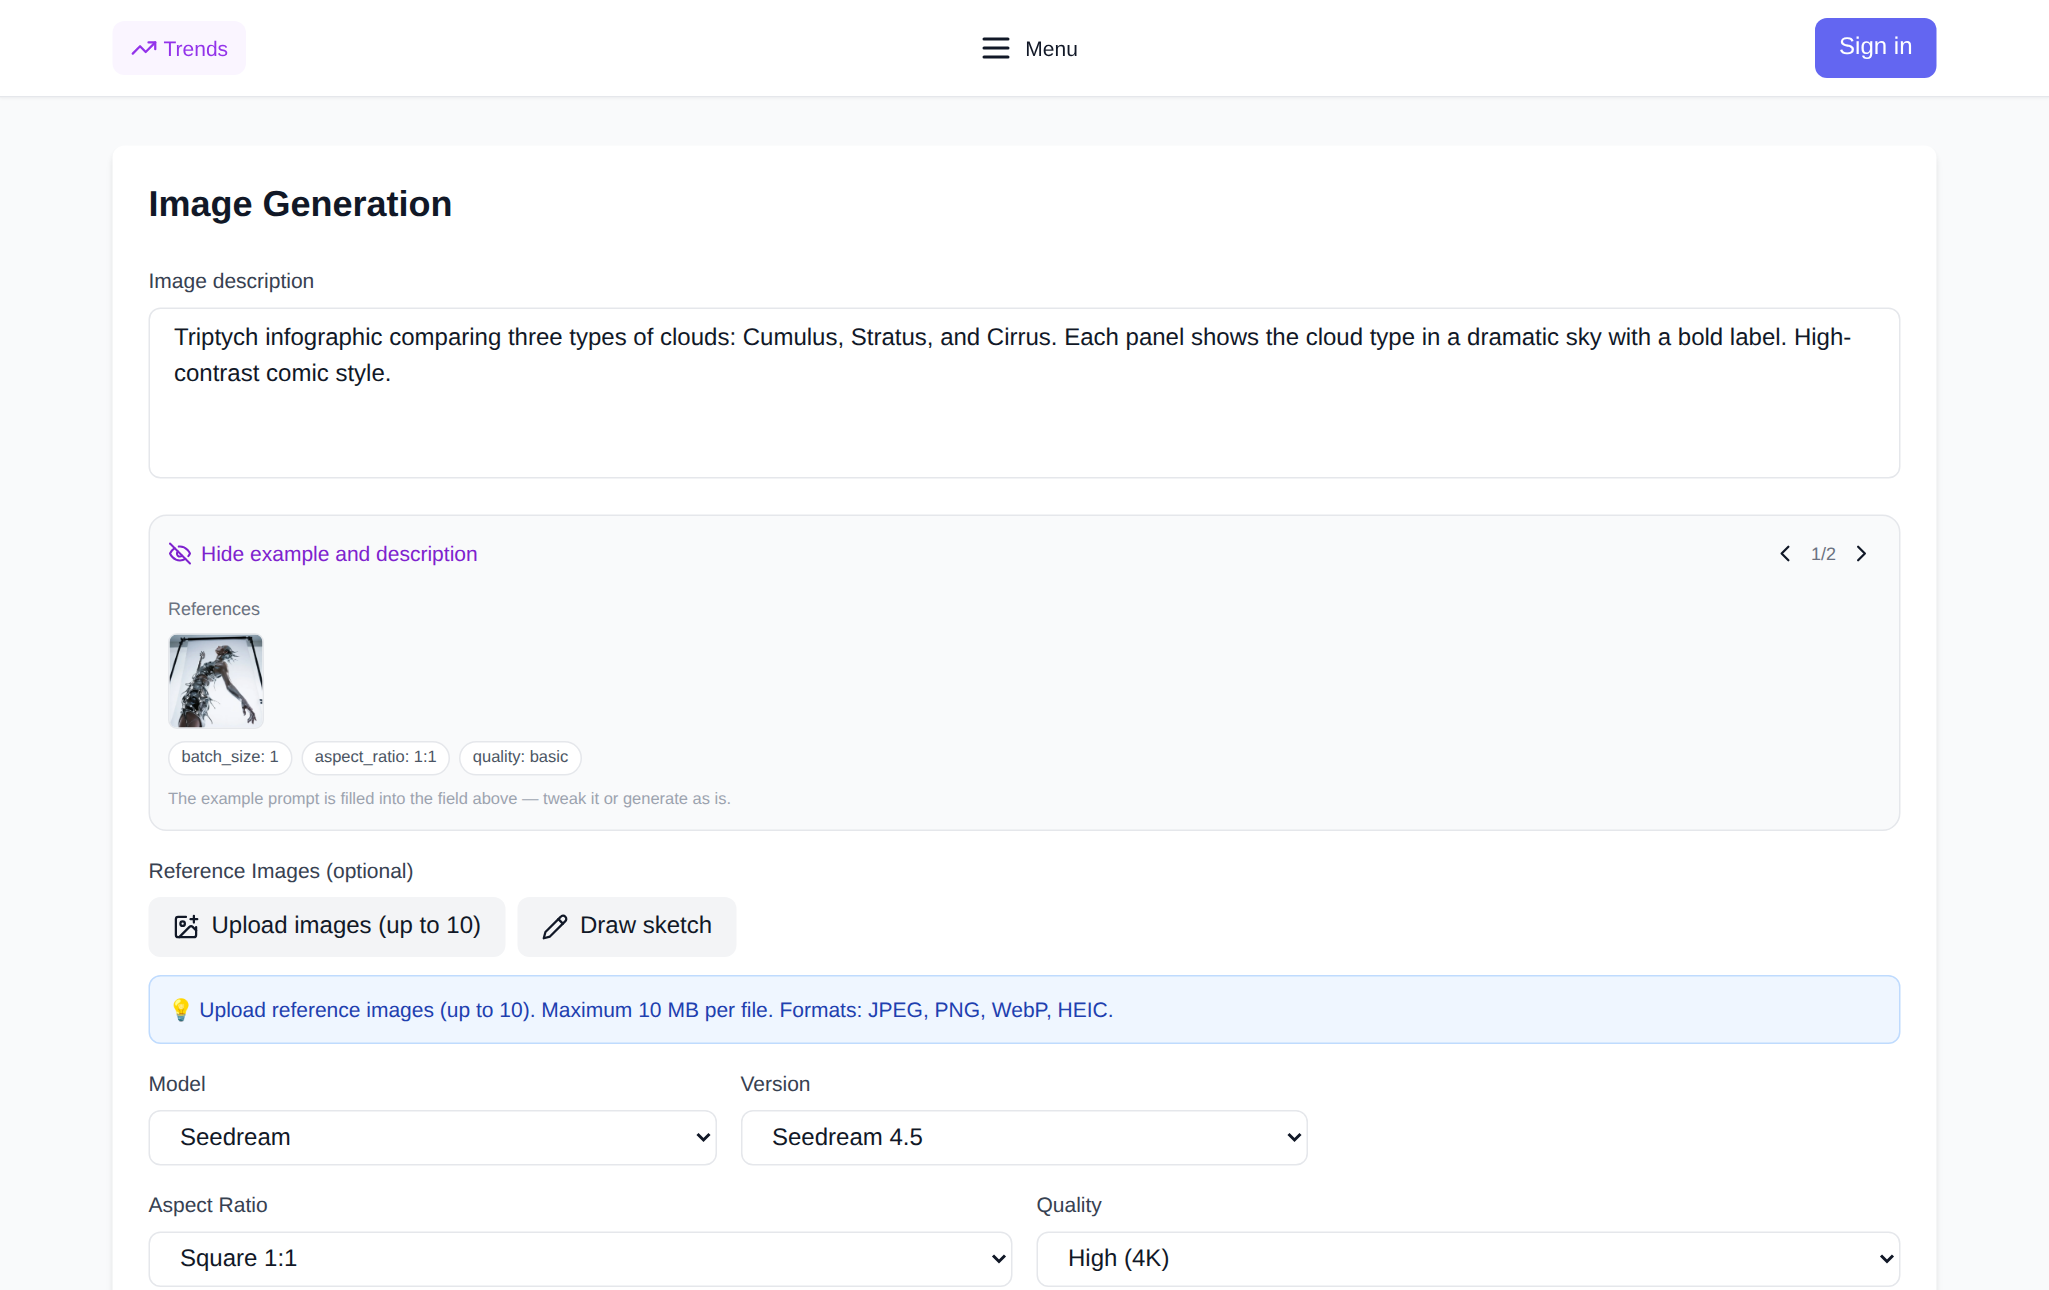
Task: Click into the Image description text field
Action: [x=1024, y=393]
